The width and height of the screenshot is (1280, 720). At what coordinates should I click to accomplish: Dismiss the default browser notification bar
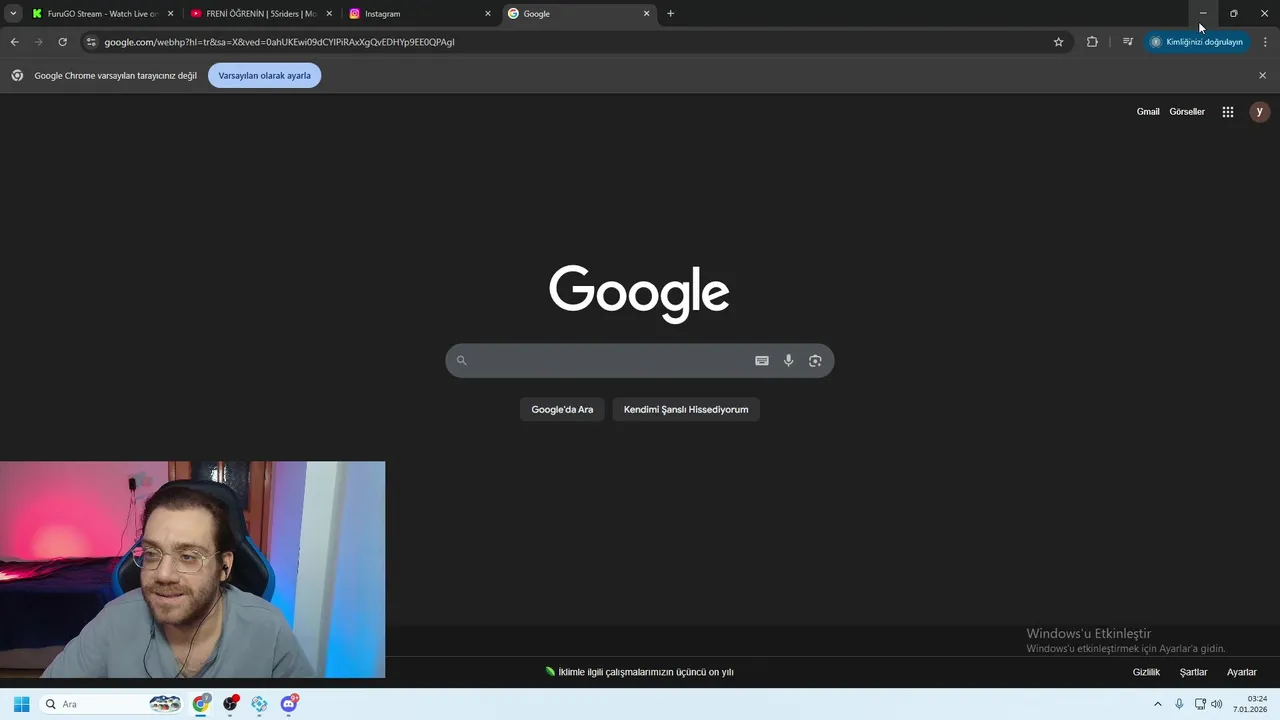coord(1262,75)
